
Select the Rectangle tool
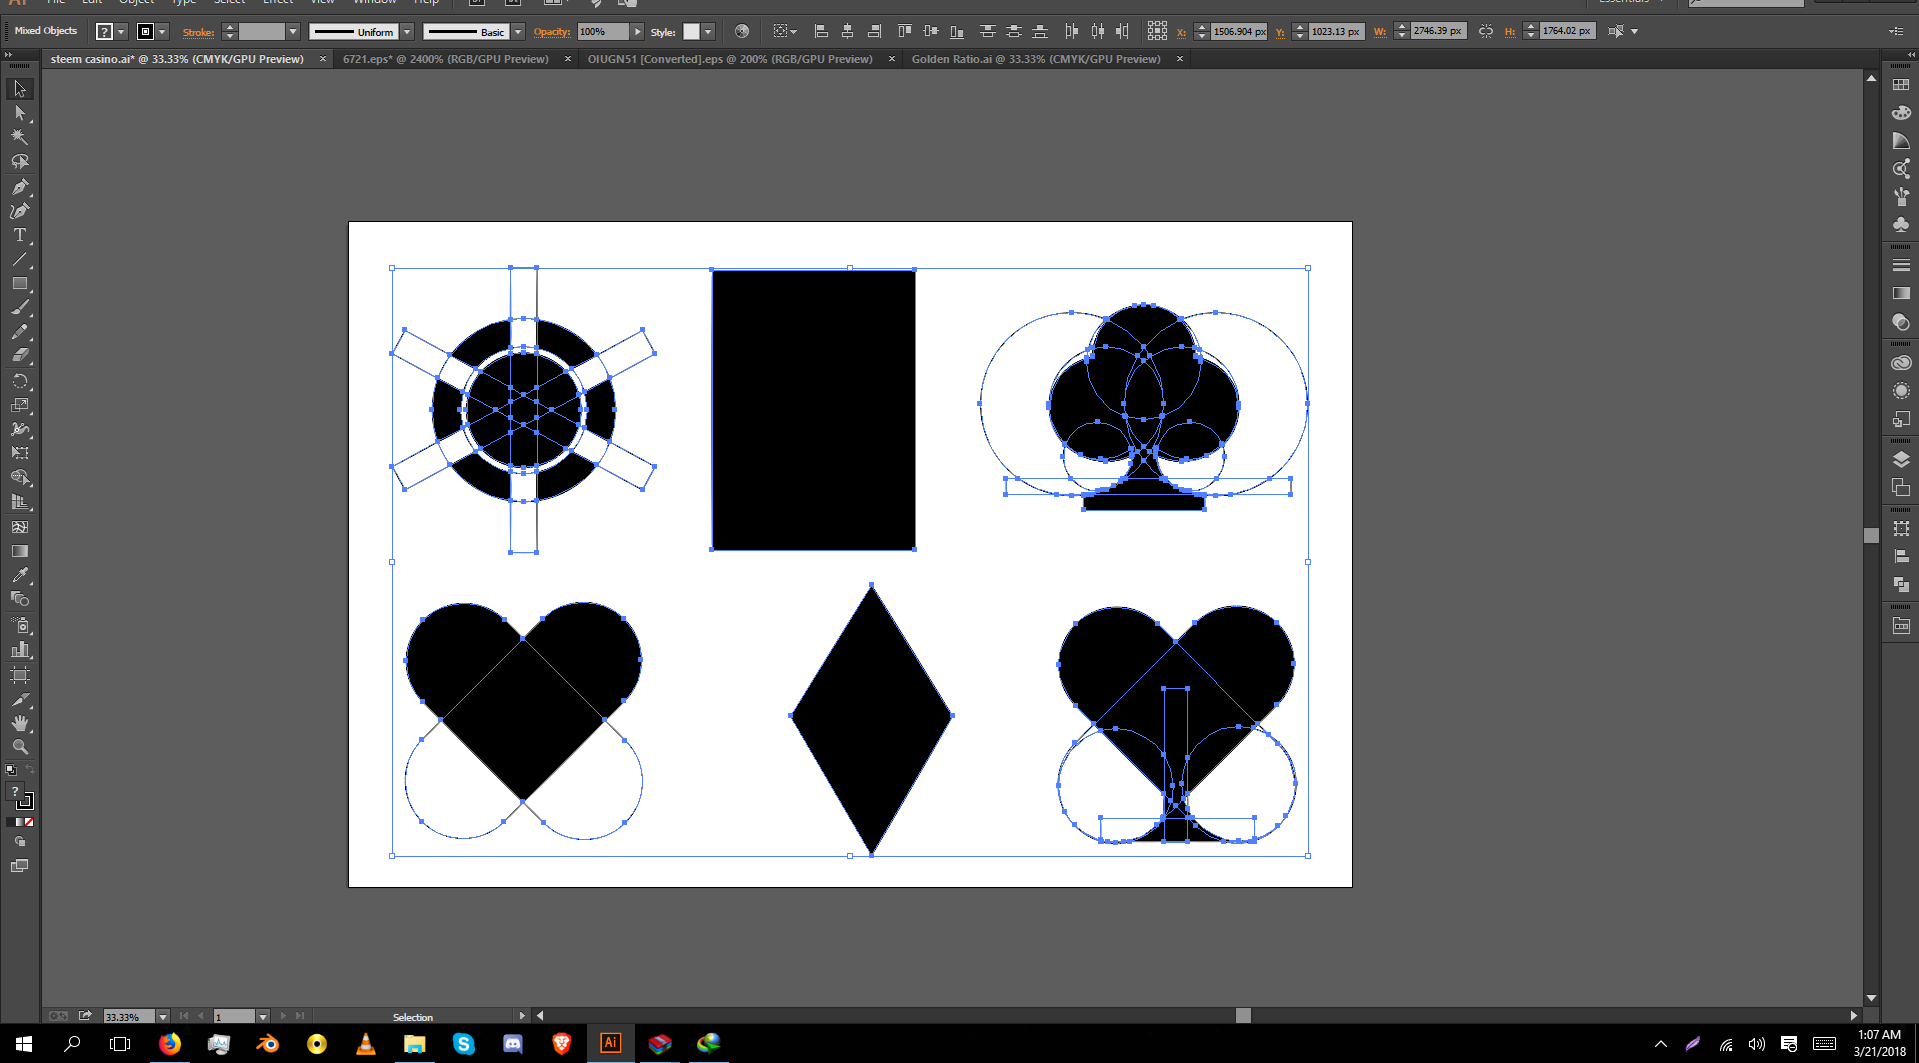pos(19,284)
